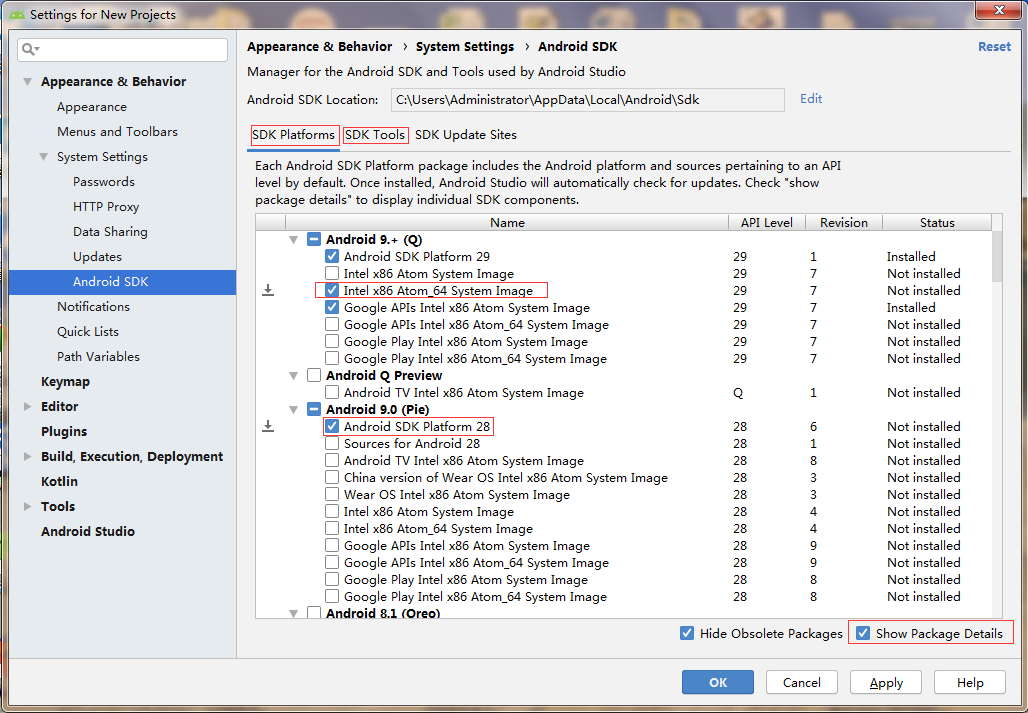
Task: Click the Android Studio icon in title bar
Action: [x=17, y=15]
